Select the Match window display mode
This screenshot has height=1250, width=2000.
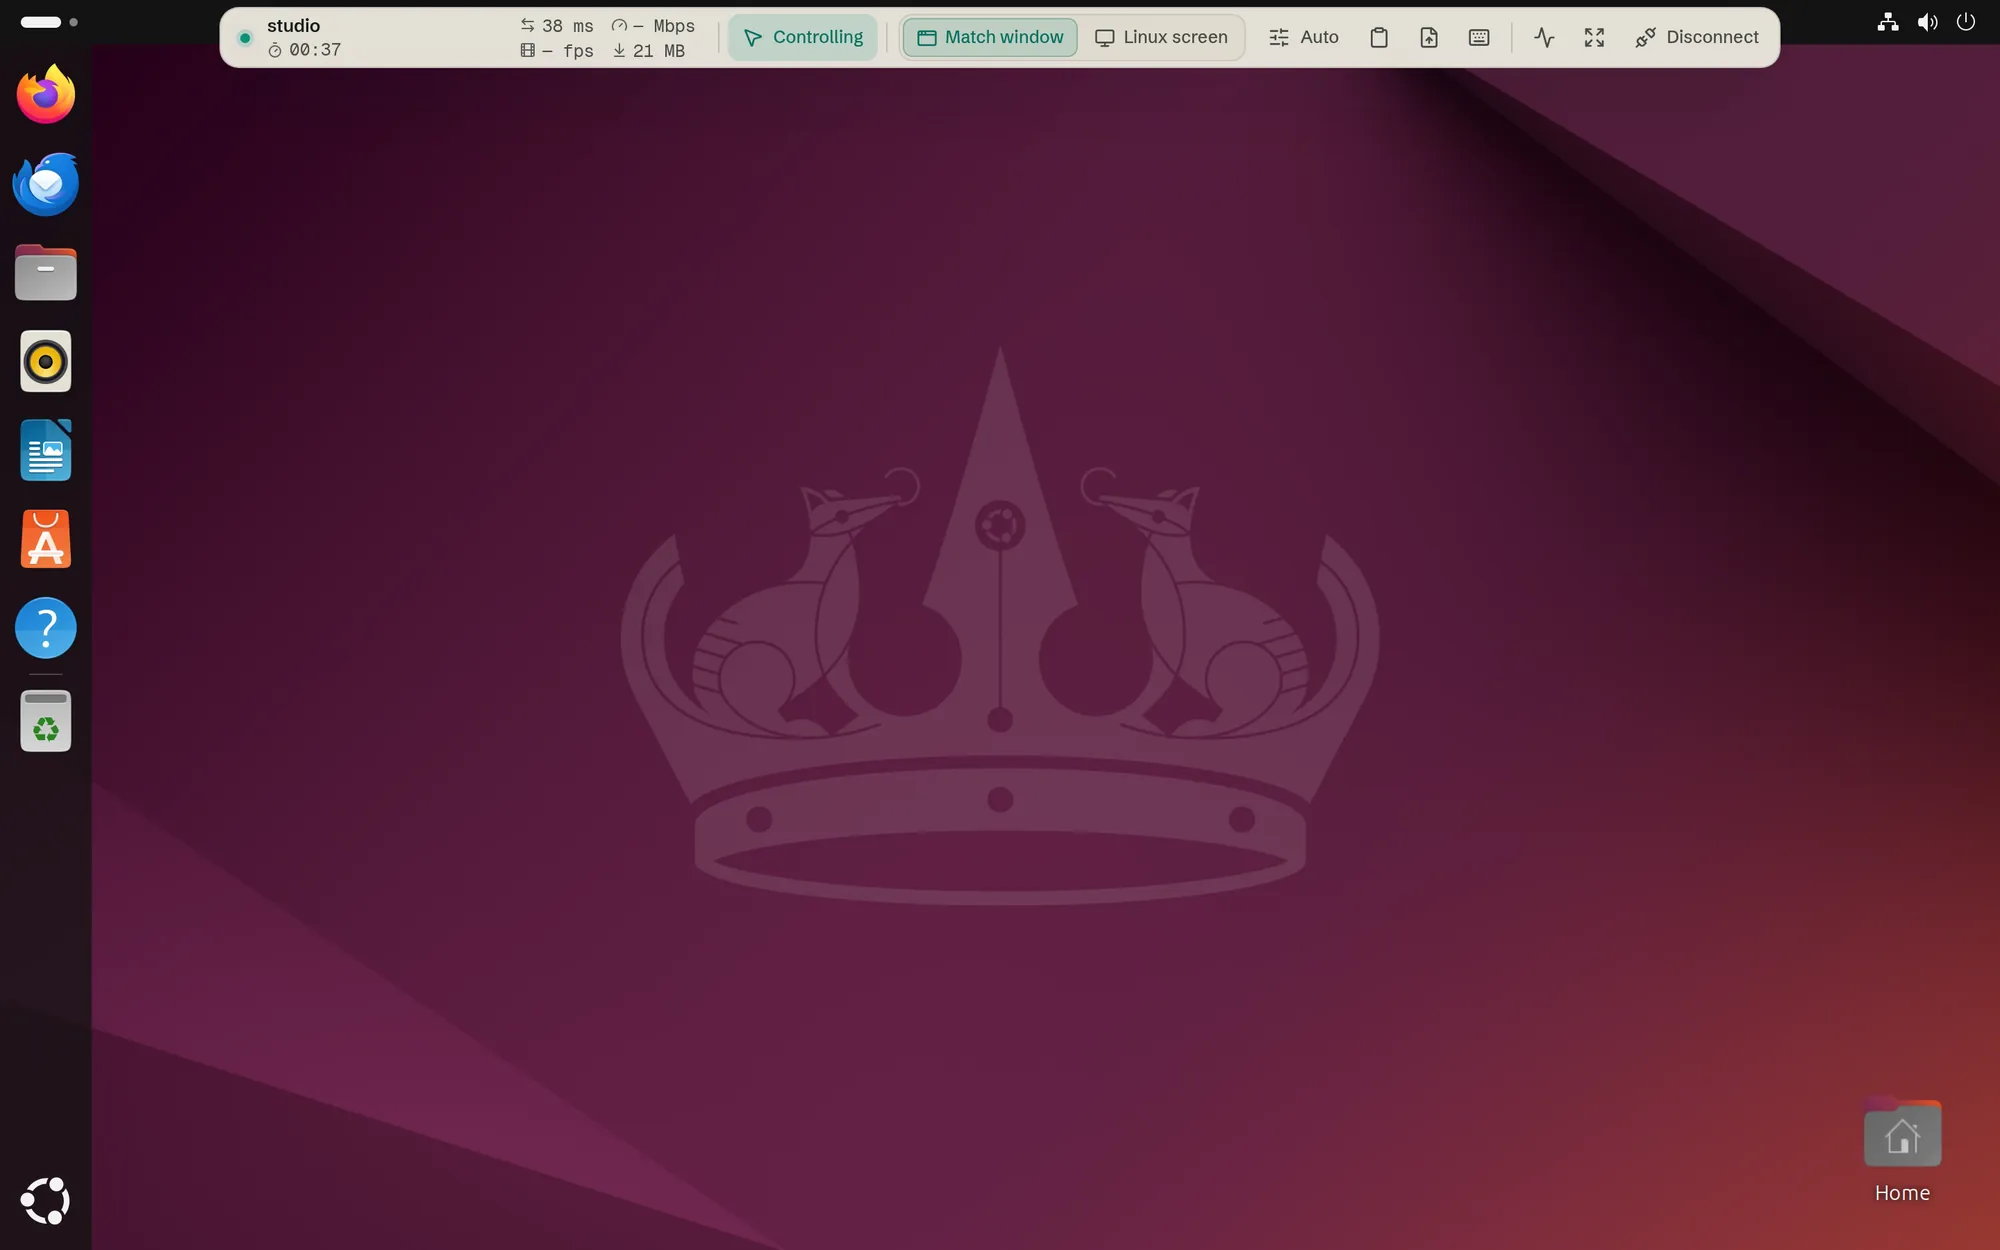point(990,37)
